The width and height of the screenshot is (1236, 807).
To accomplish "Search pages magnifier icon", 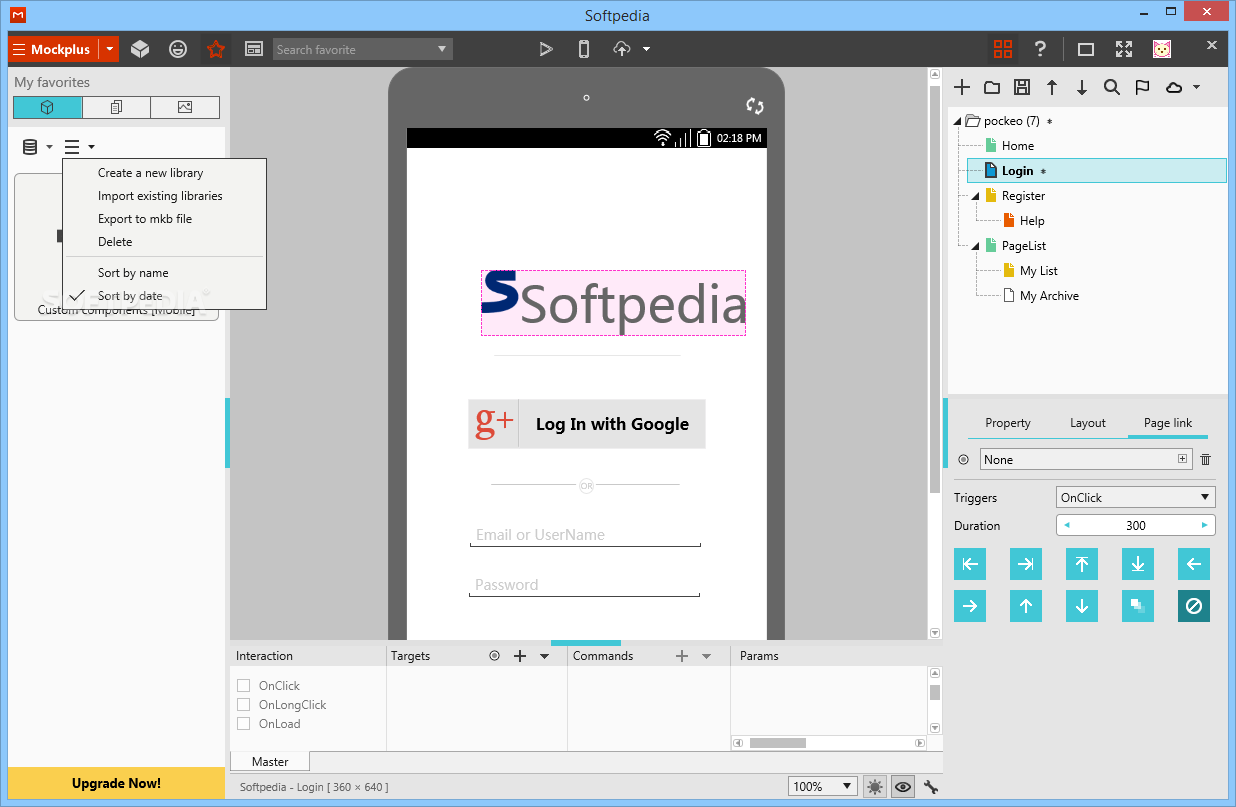I will (1112, 88).
